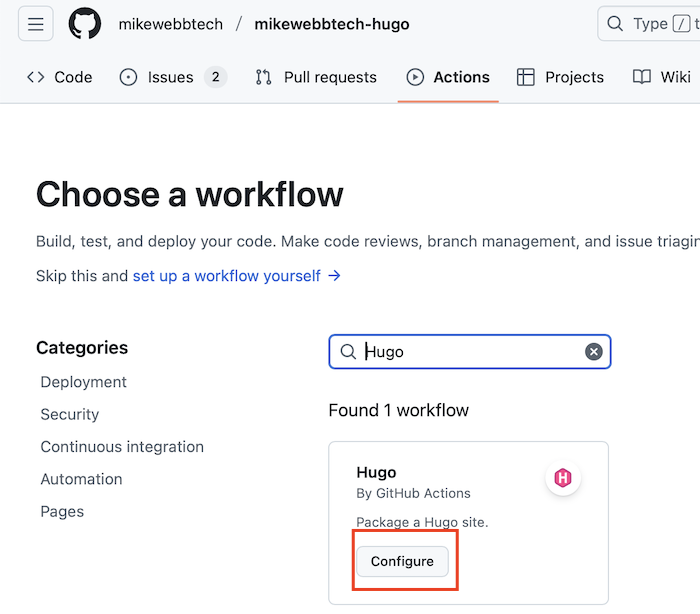Open the mikewebbtech-hugo repository link
The width and height of the screenshot is (700, 614).
(332, 24)
